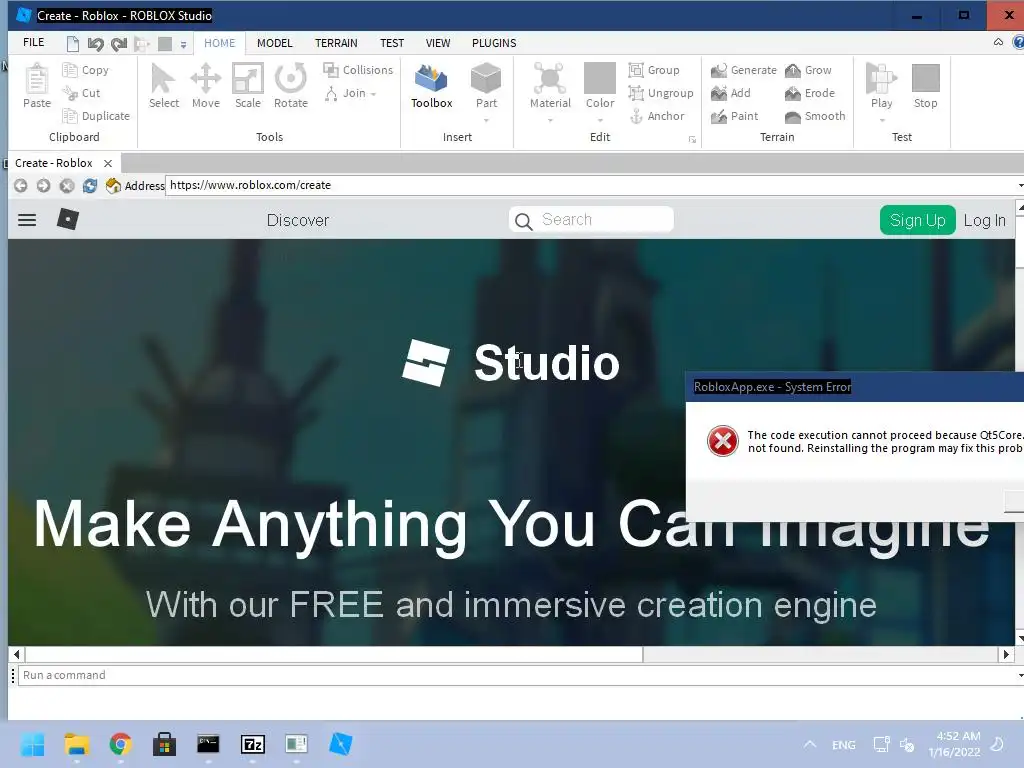Close the Create - Roblox document tab
This screenshot has width=1024, height=768.
coord(108,163)
